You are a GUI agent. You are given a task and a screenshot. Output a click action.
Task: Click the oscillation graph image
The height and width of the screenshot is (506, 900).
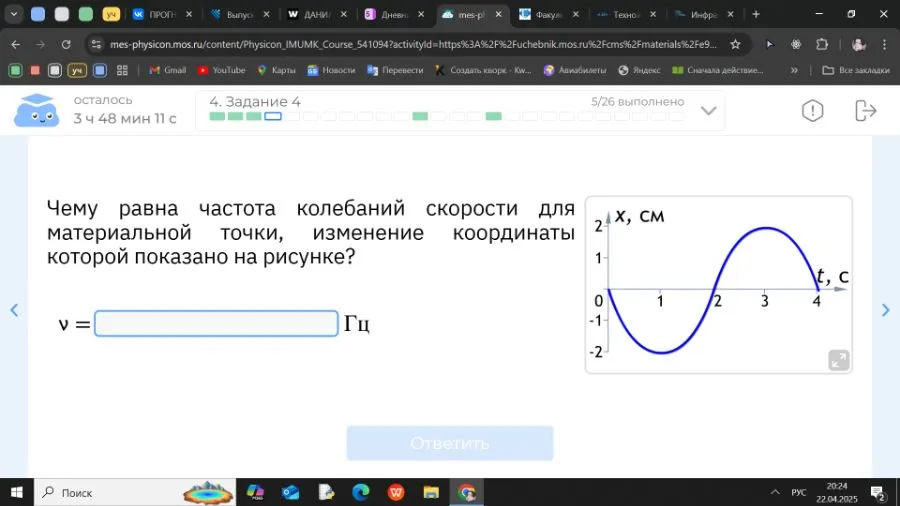[719, 285]
